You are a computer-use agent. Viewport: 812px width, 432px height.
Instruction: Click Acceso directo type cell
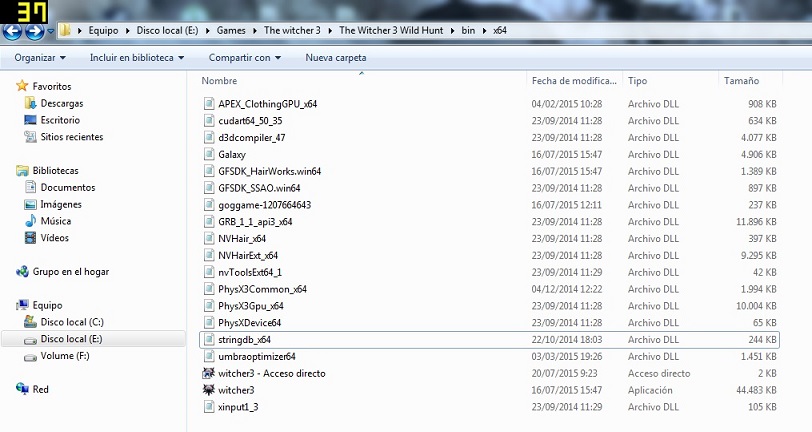(x=659, y=373)
